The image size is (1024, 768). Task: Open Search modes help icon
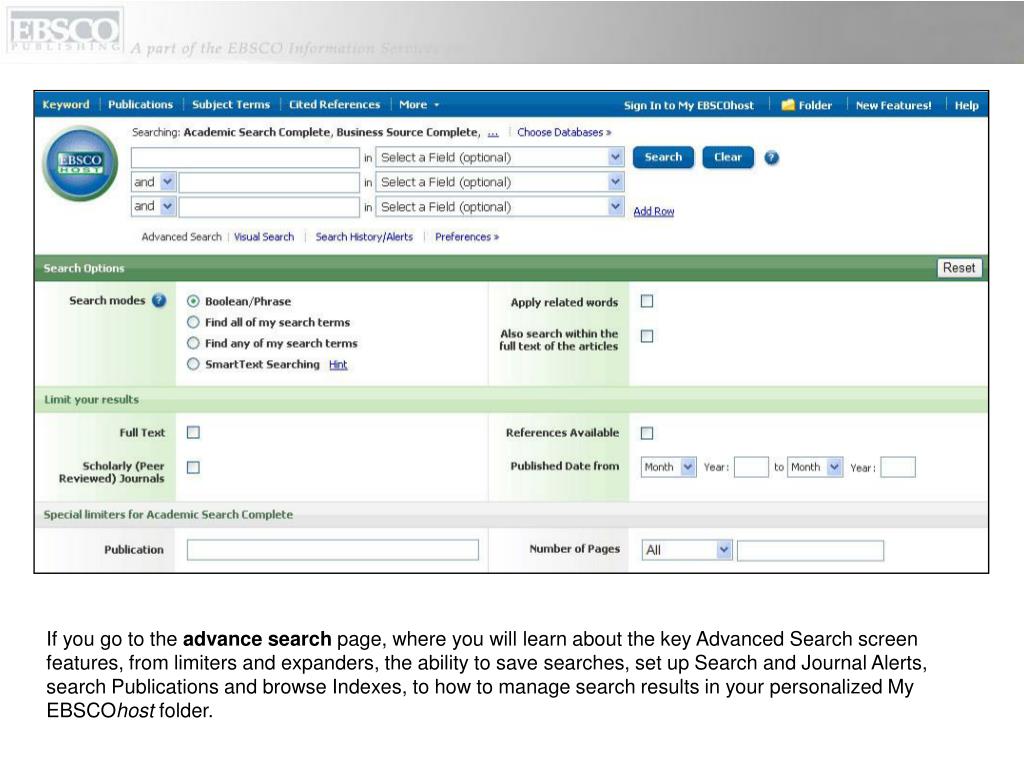pos(159,300)
